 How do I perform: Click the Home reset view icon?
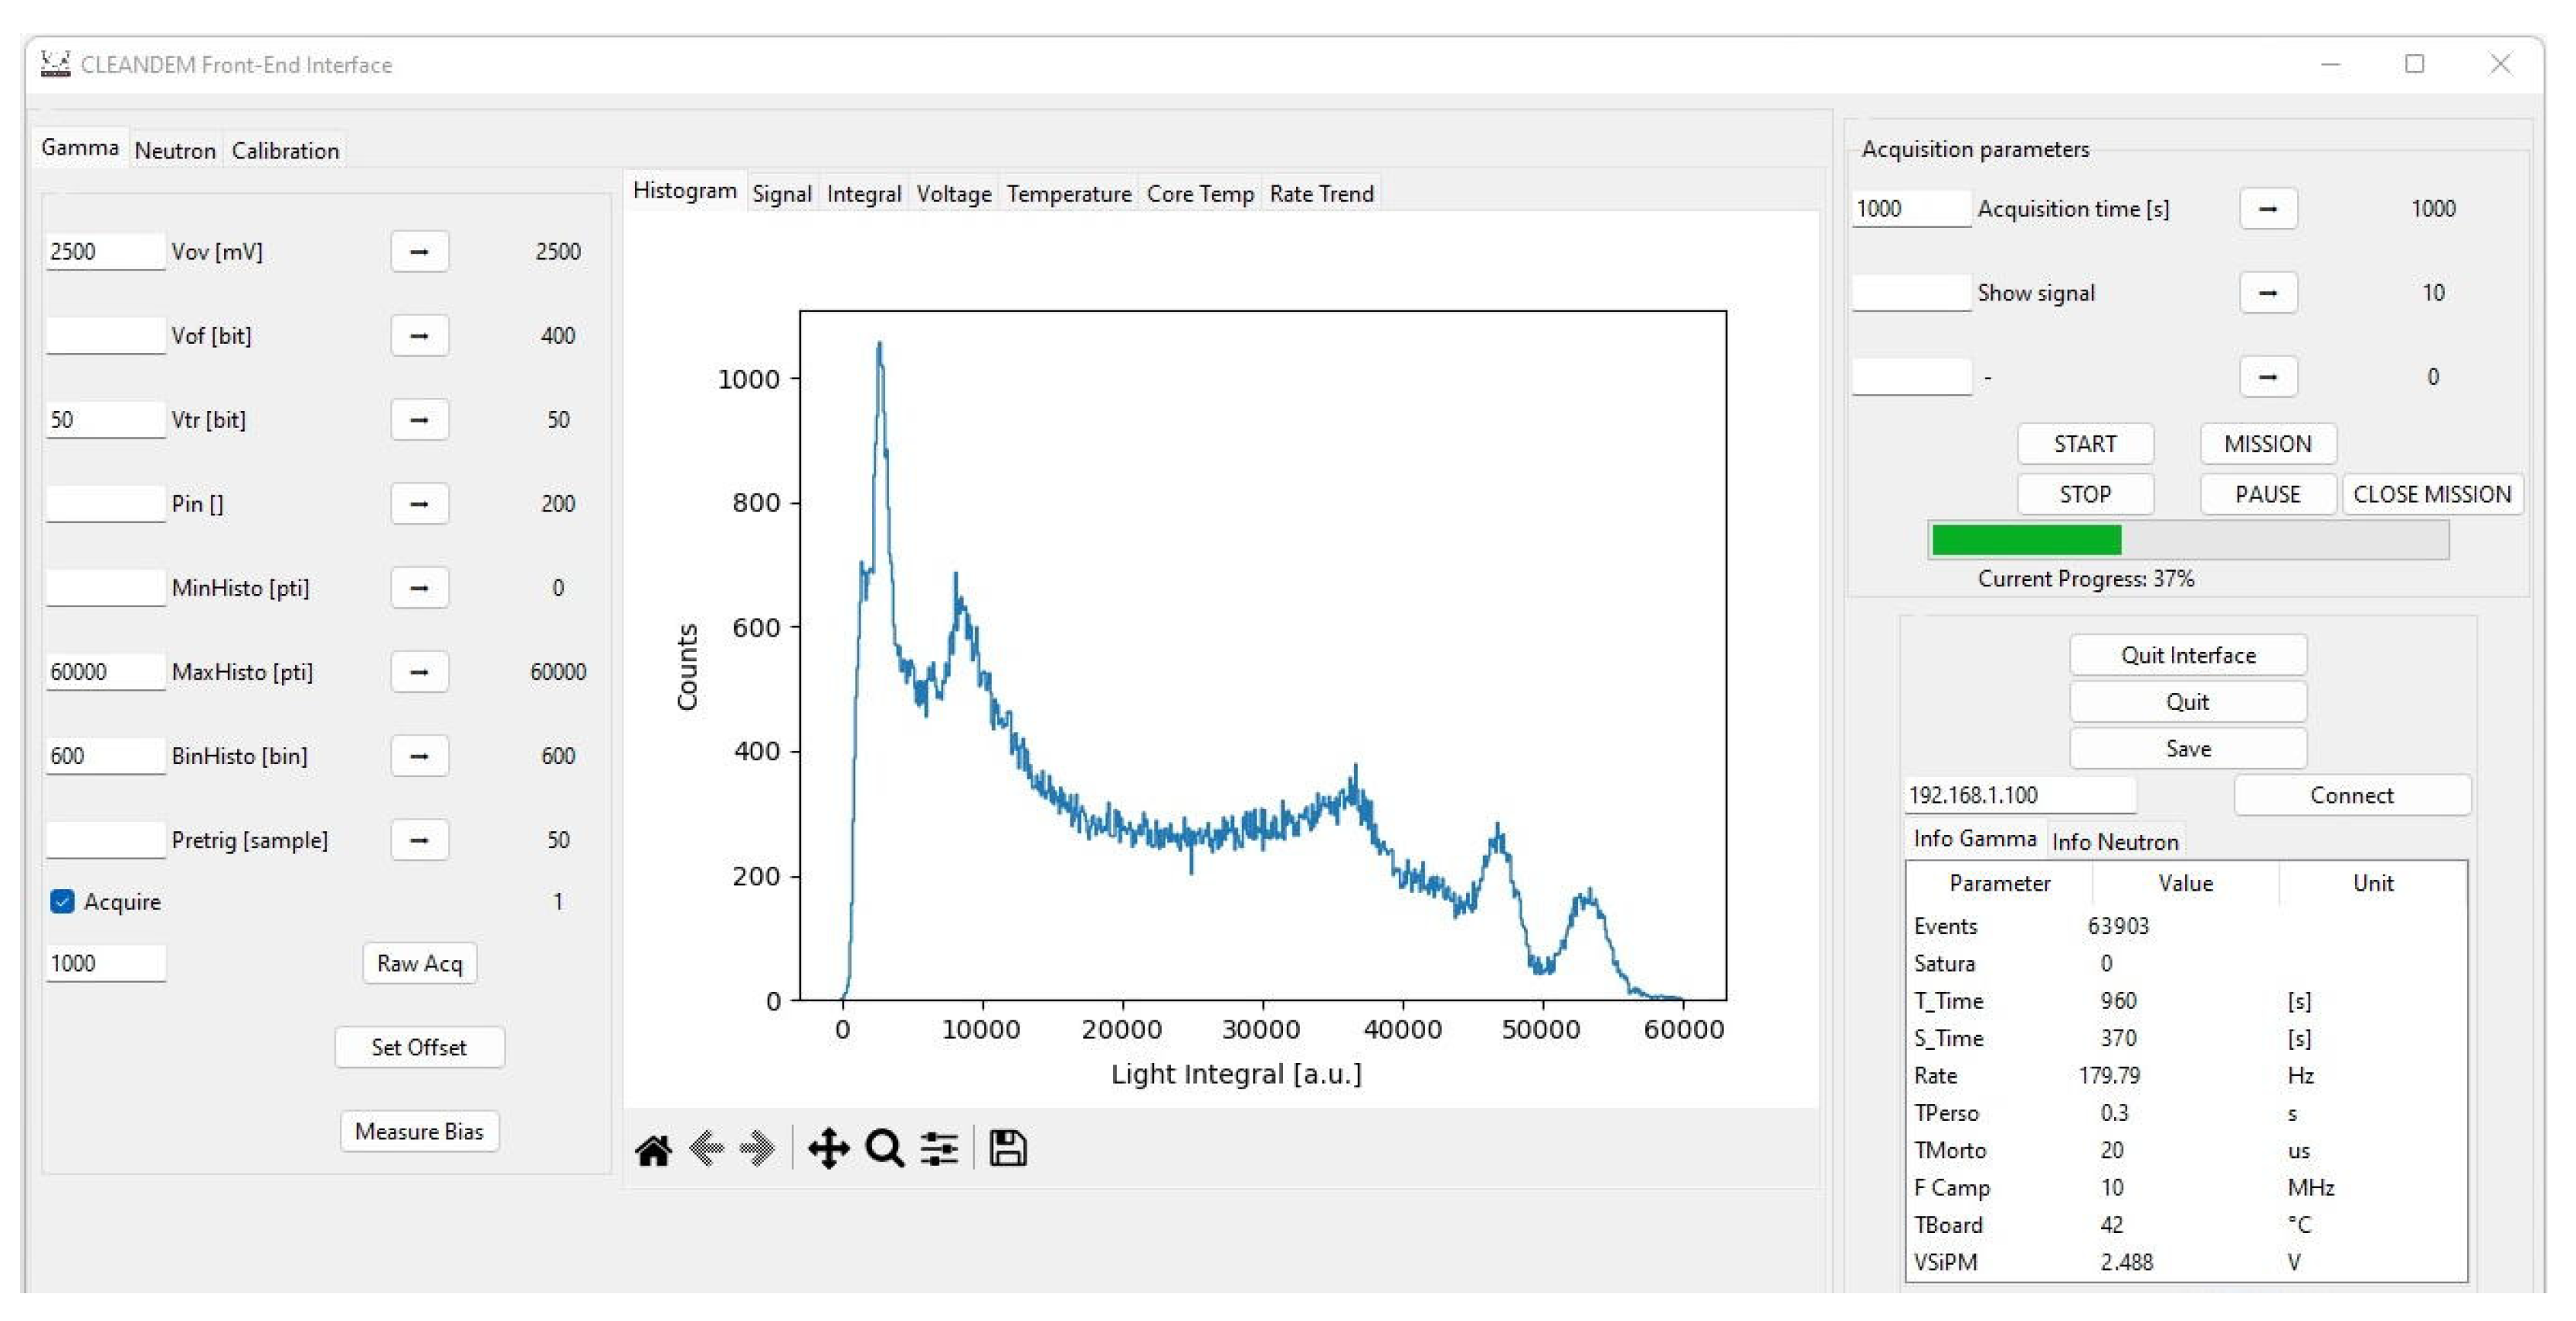click(x=653, y=1150)
